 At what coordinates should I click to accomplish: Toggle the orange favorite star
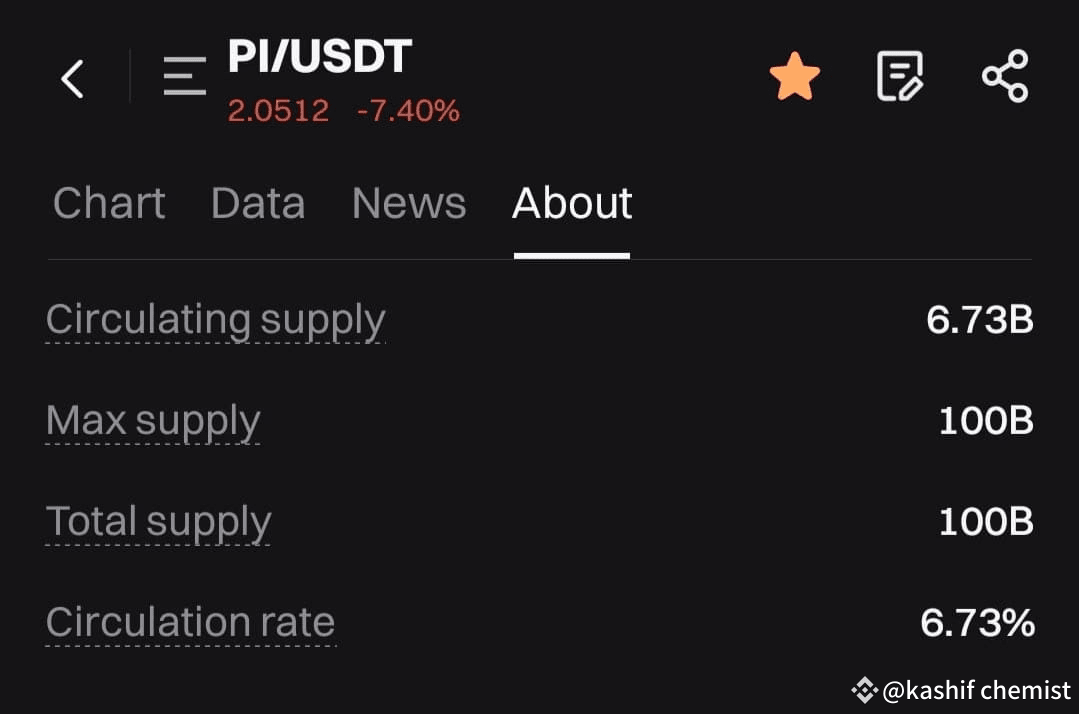[x=795, y=76]
